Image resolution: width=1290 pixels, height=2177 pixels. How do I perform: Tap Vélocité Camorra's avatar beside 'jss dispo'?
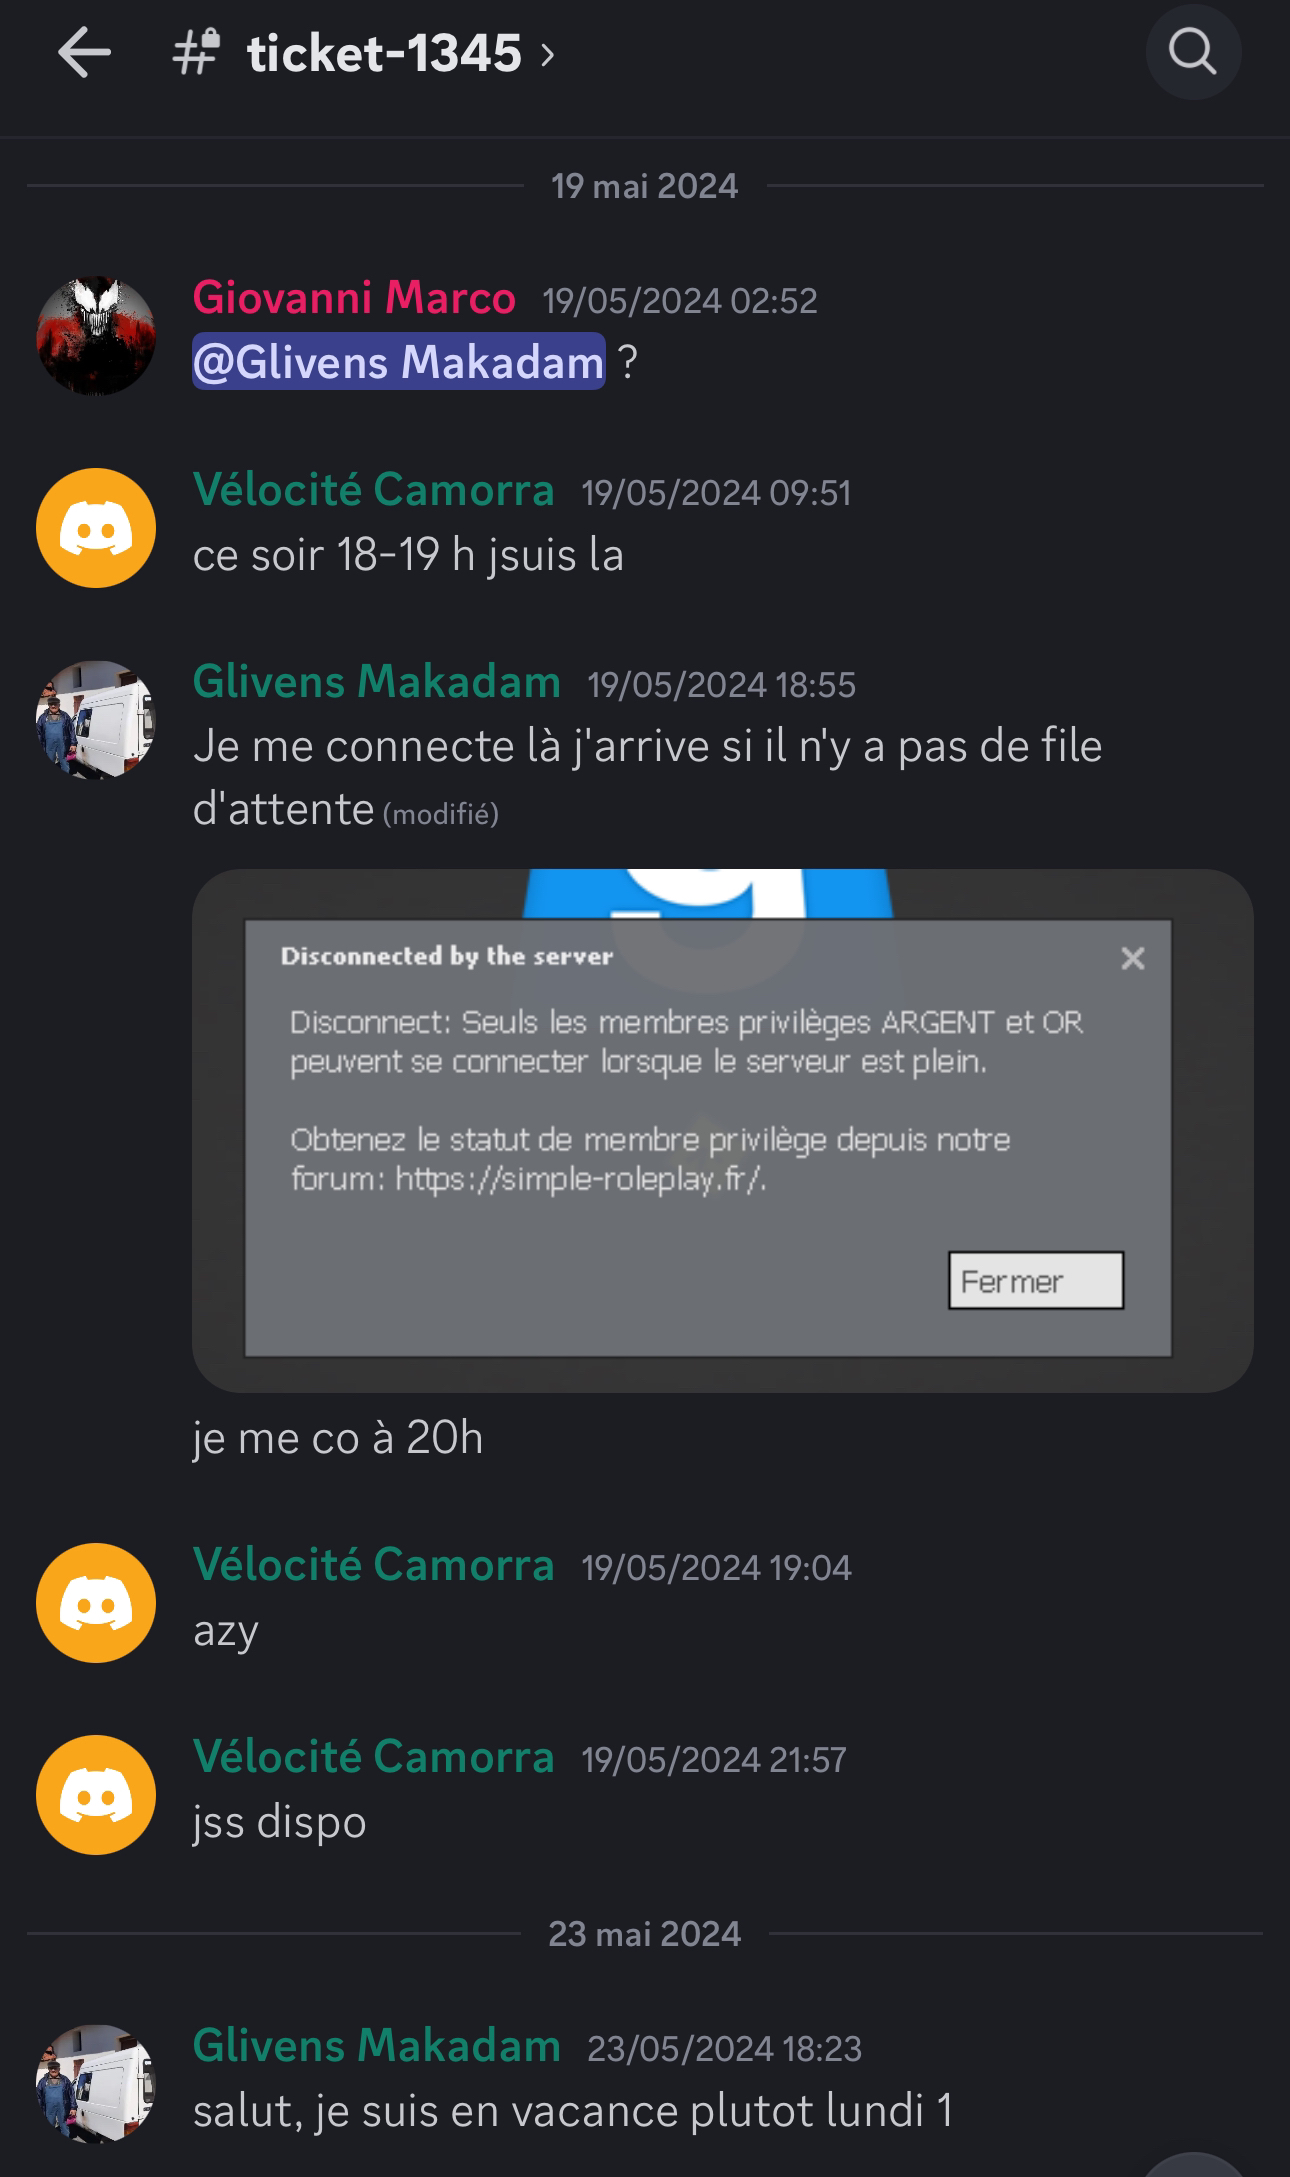(x=96, y=1795)
